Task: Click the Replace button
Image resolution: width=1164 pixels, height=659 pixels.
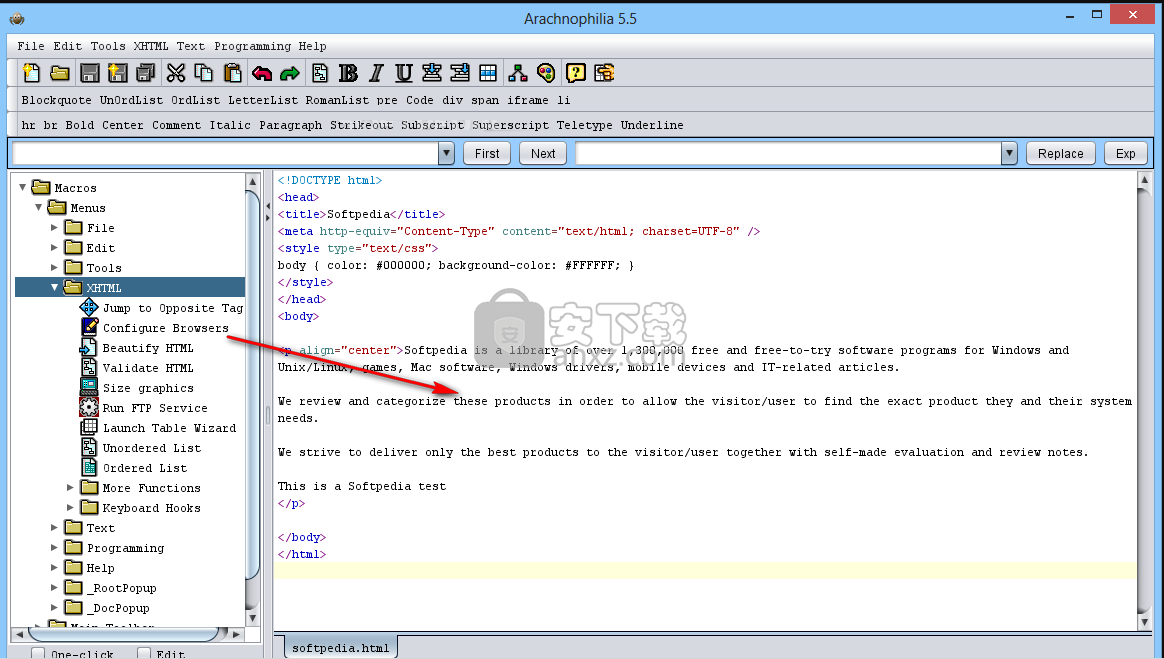Action: pos(1060,153)
